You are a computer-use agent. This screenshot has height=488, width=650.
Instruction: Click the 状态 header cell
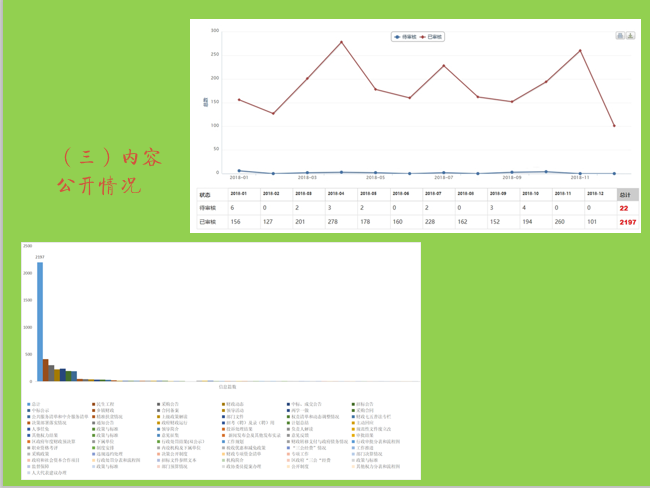click(206, 194)
